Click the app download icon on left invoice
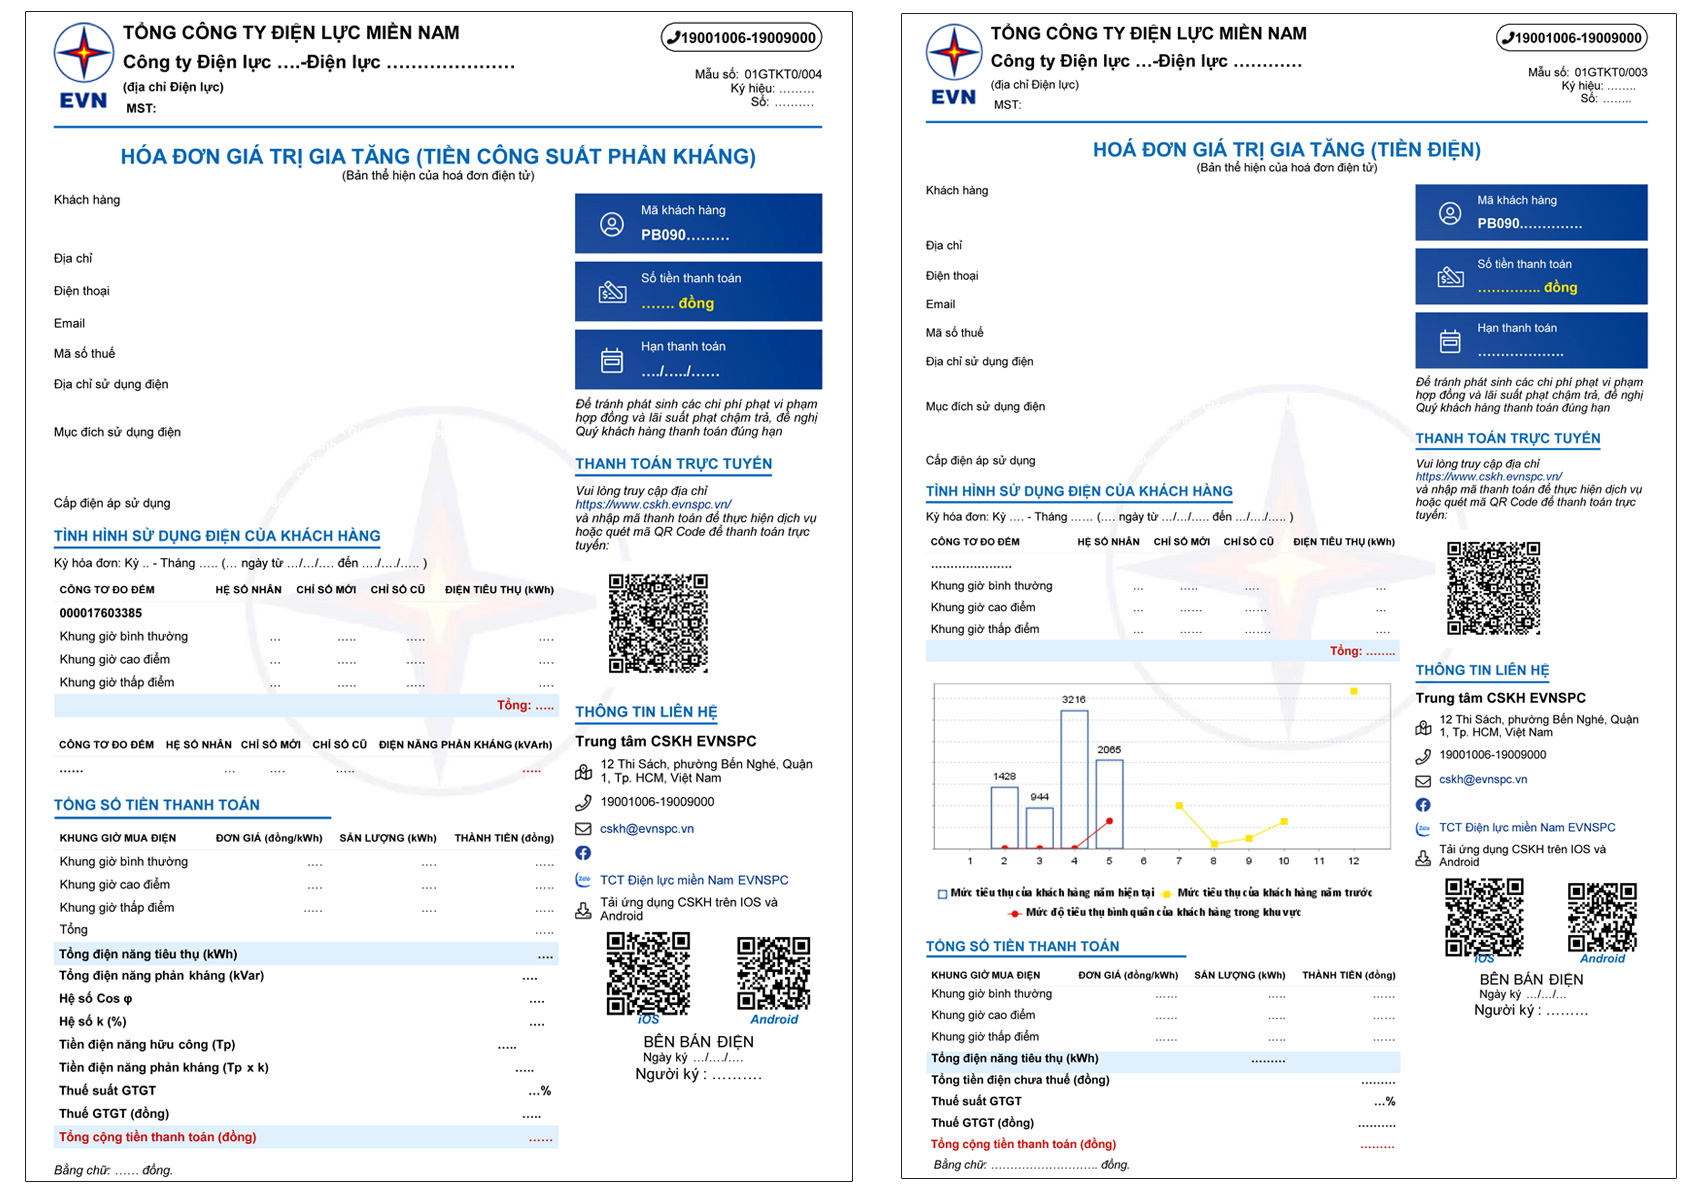This screenshot has height=1191, width=1701. tap(583, 910)
